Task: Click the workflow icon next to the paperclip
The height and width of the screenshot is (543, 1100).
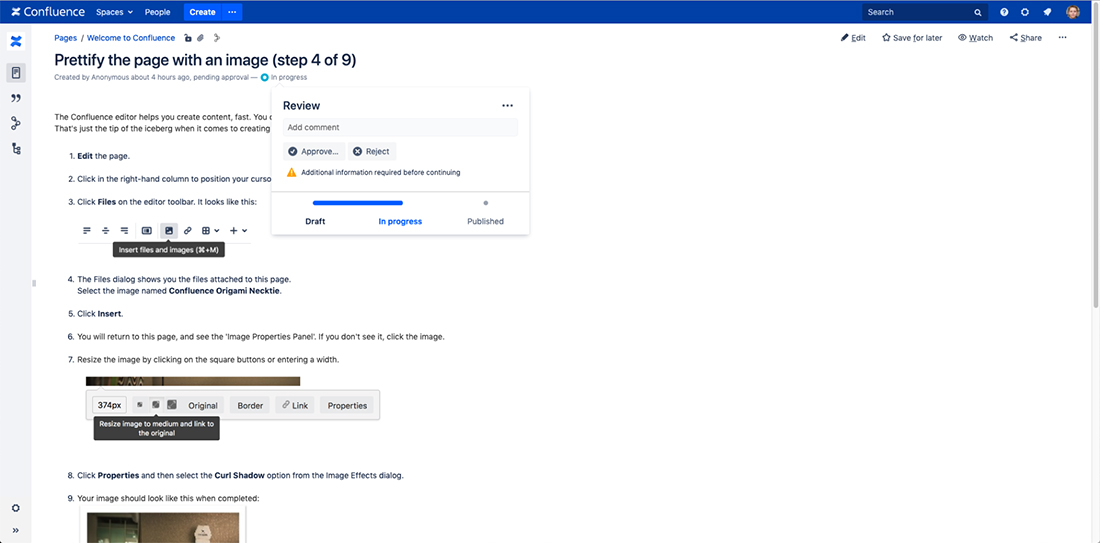Action: pyautogui.click(x=216, y=38)
